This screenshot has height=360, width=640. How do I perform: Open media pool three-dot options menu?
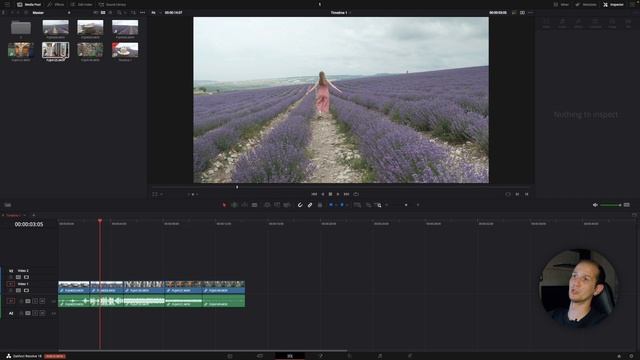point(142,13)
